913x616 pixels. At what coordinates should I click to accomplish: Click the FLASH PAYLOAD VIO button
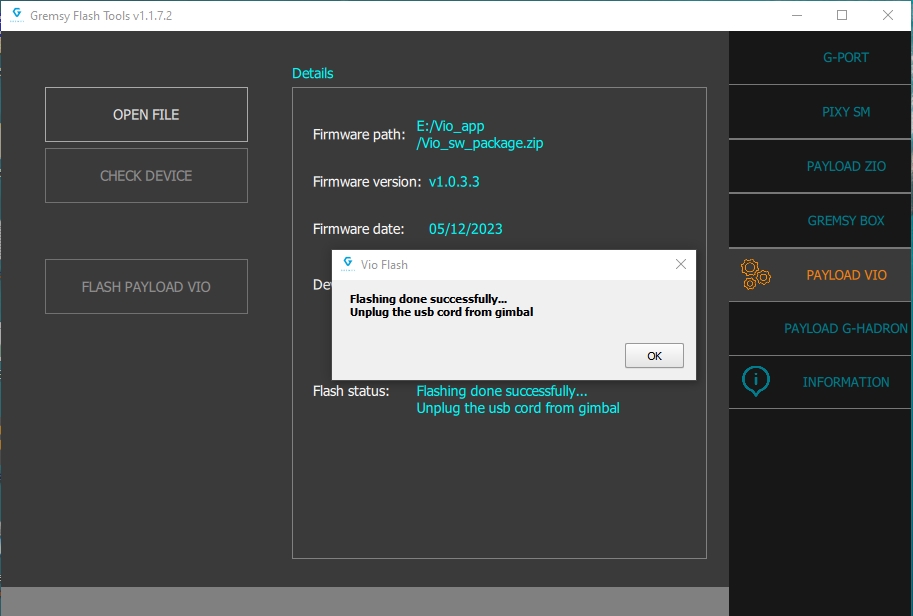tap(146, 287)
